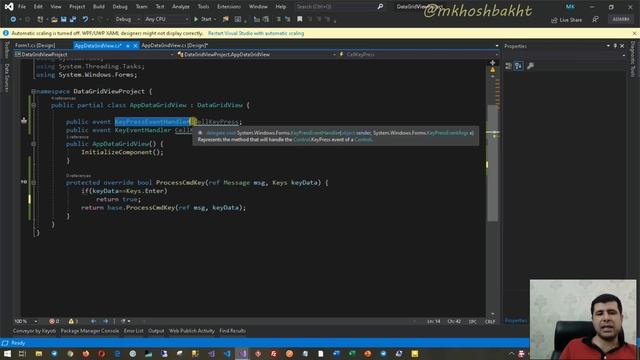640x360 pixels.
Task: Click the warnings count indicator in the editor footer
Action: coord(73,321)
